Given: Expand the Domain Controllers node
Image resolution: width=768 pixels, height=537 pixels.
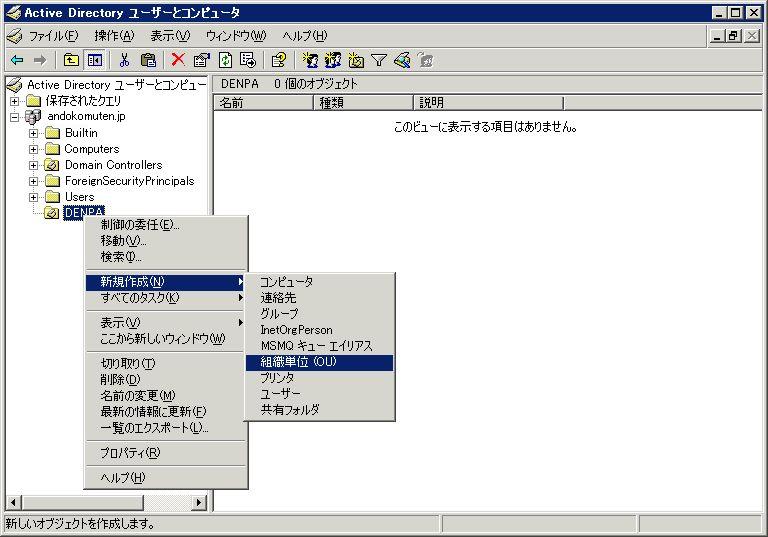Looking at the screenshot, I should pos(33,165).
